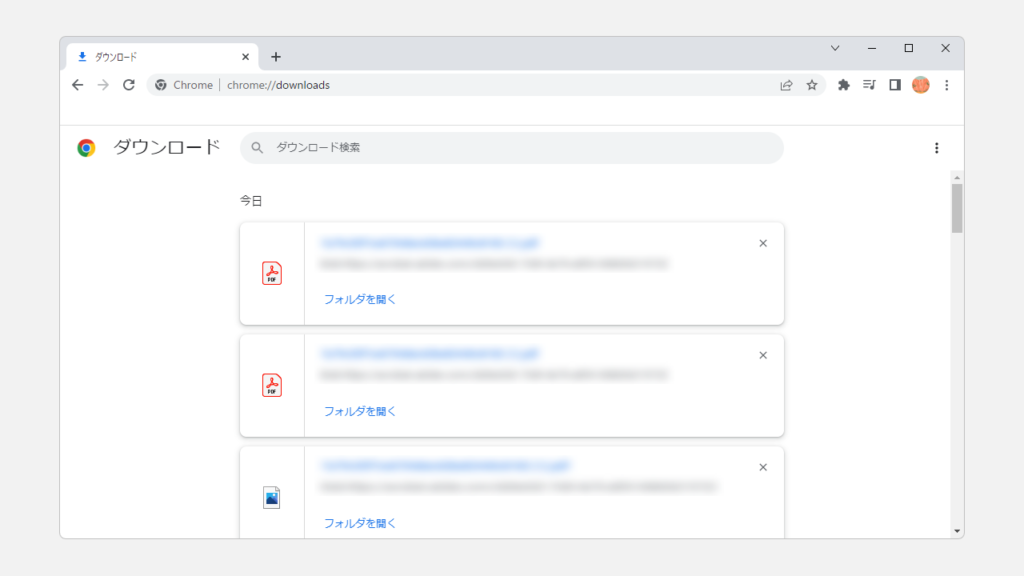Focus the ダウンロード検索 search field
Image resolution: width=1024 pixels, height=576 pixels.
pyautogui.click(x=511, y=148)
